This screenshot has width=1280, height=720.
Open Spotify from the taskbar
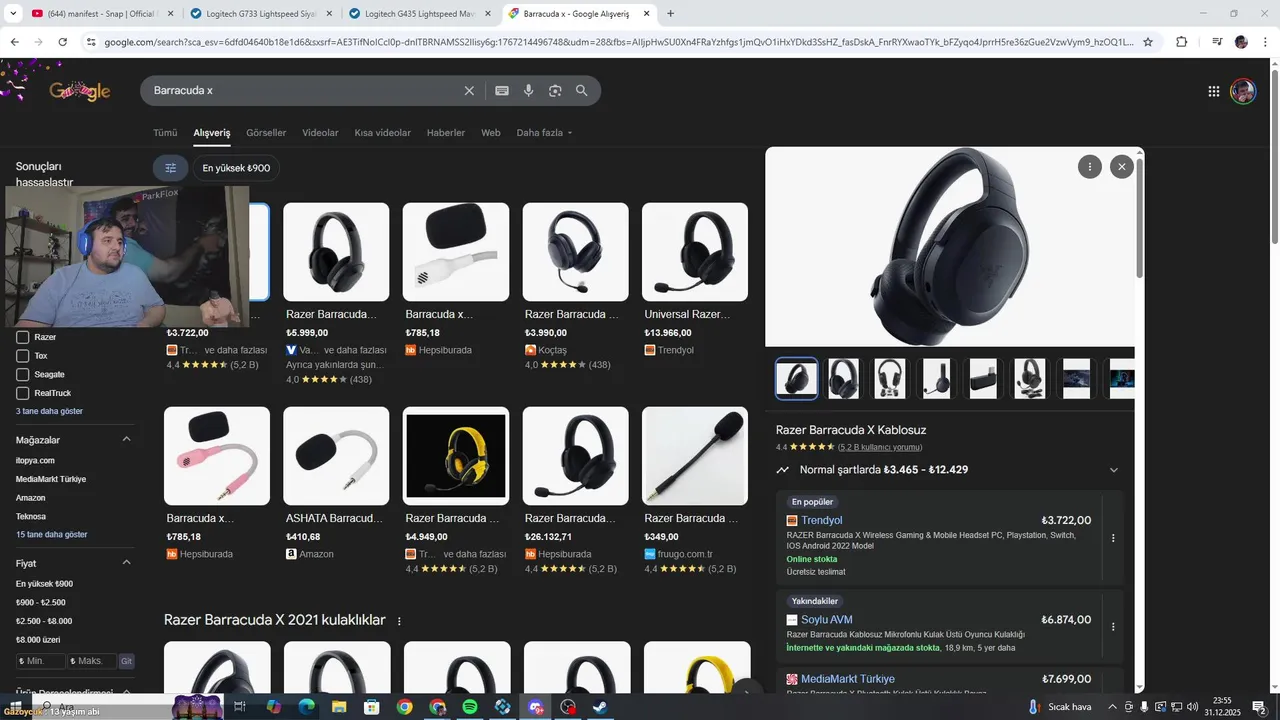coord(470,707)
